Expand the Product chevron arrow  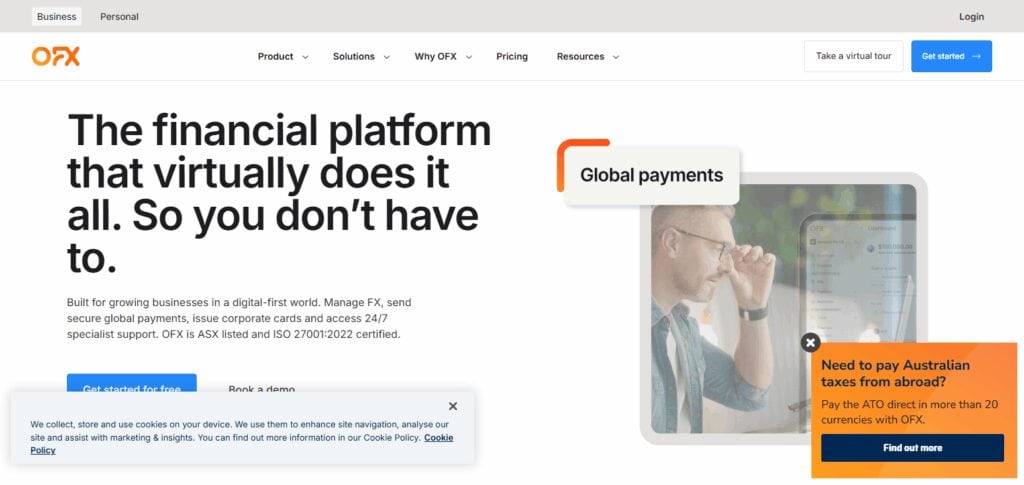tap(305, 57)
